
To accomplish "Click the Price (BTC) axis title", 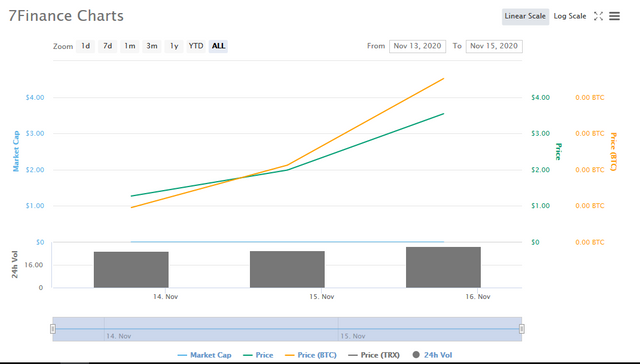I will tap(613, 151).
